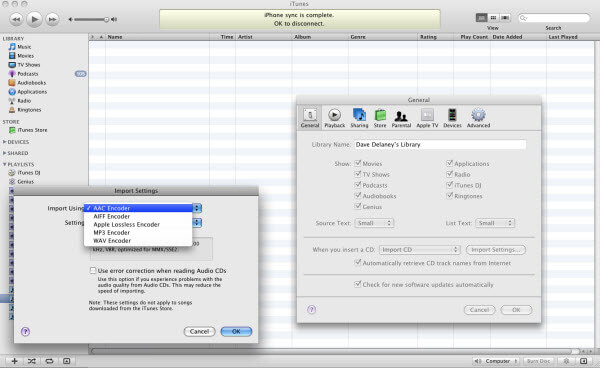Image resolution: width=600 pixels, height=368 pixels.
Task: Open Source Text size dropdown
Action: tap(374, 223)
